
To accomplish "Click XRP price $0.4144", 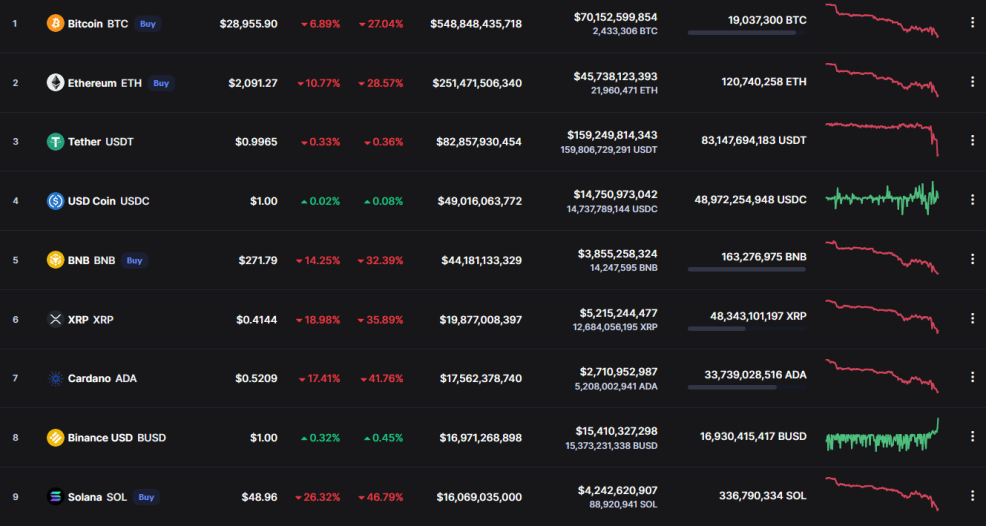I will click(257, 319).
